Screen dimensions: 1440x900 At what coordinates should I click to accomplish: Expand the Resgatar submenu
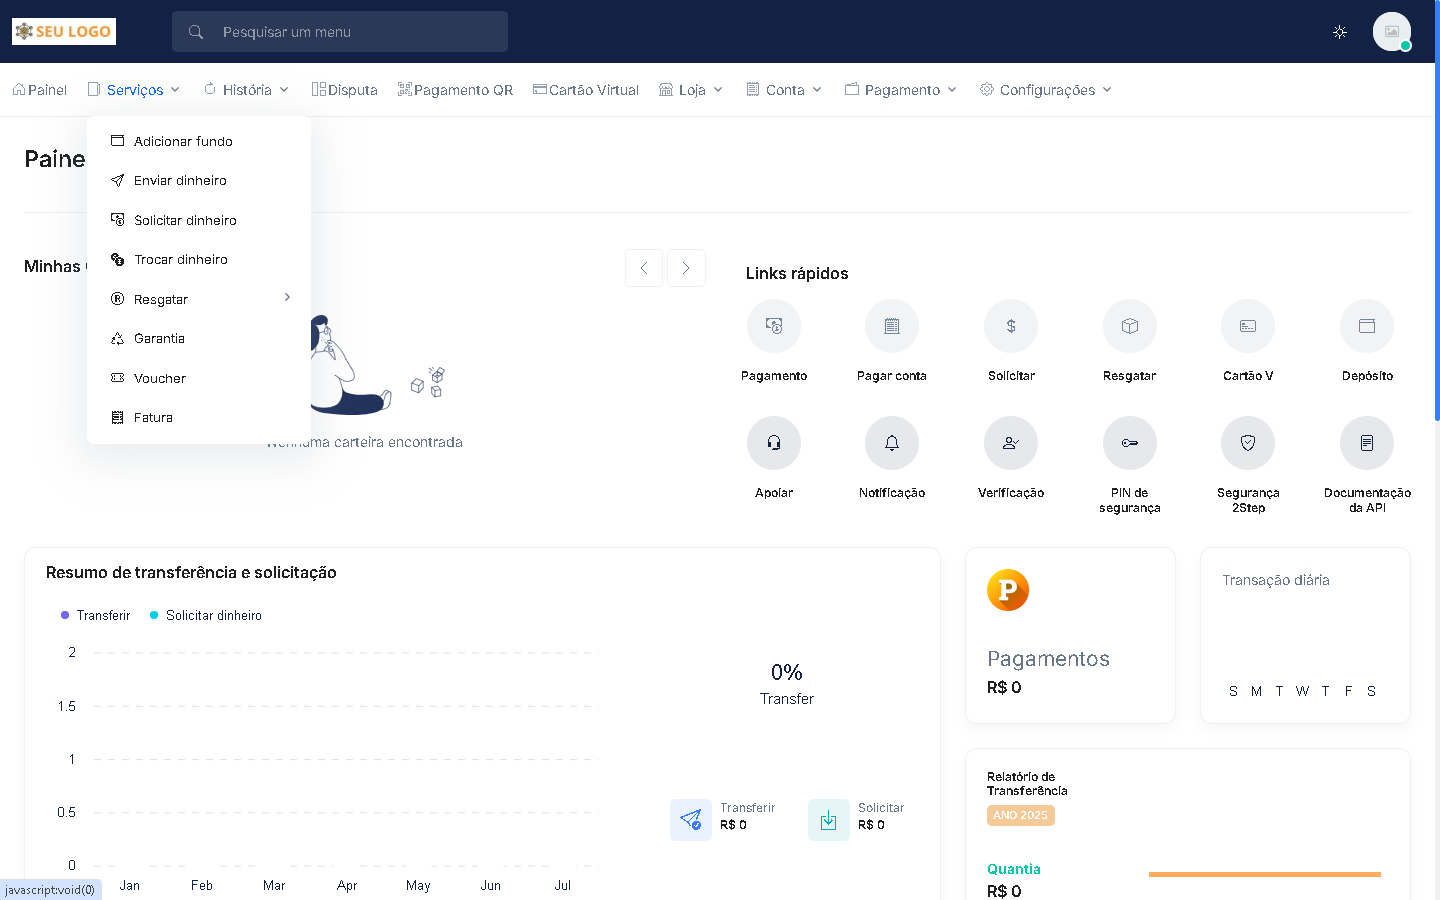tap(198, 299)
